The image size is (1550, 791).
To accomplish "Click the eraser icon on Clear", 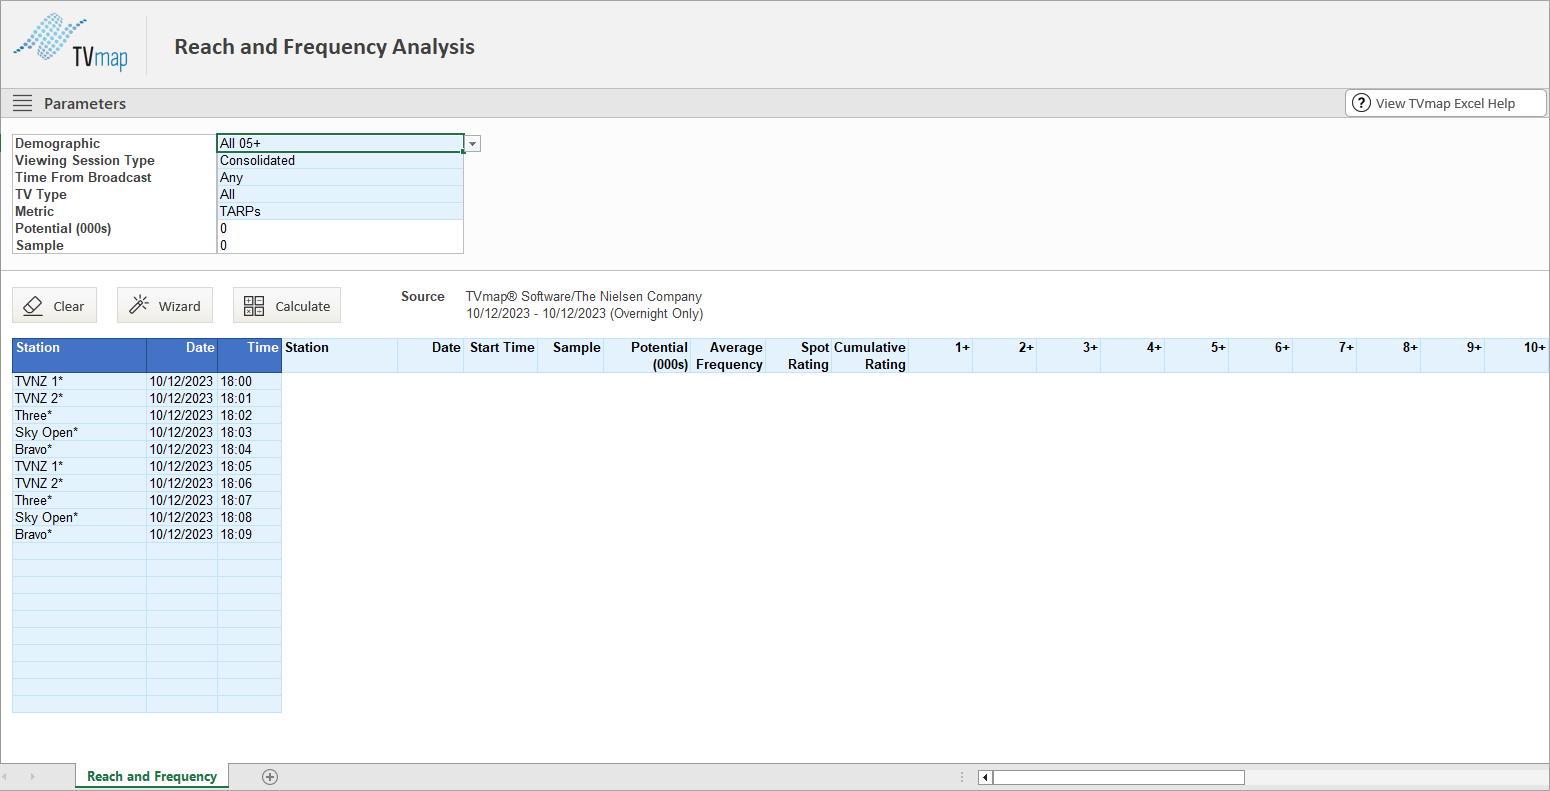I will coord(33,306).
